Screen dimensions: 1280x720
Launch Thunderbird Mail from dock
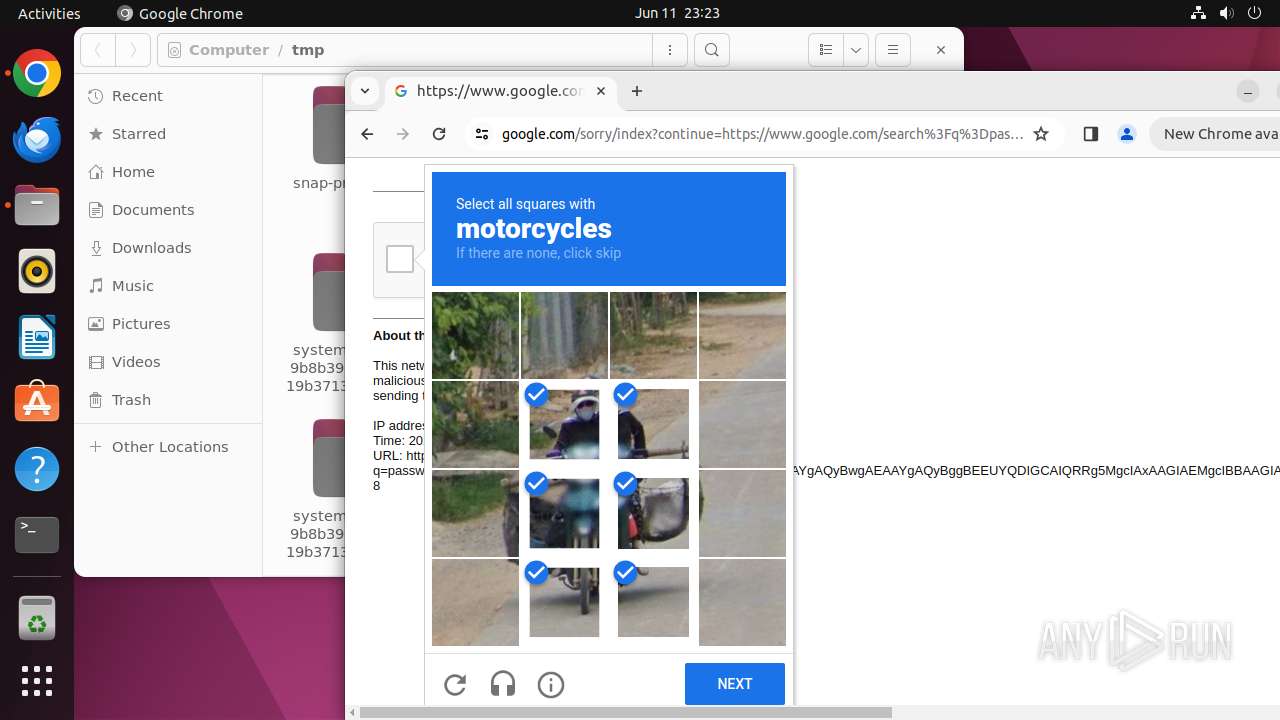coord(37,140)
